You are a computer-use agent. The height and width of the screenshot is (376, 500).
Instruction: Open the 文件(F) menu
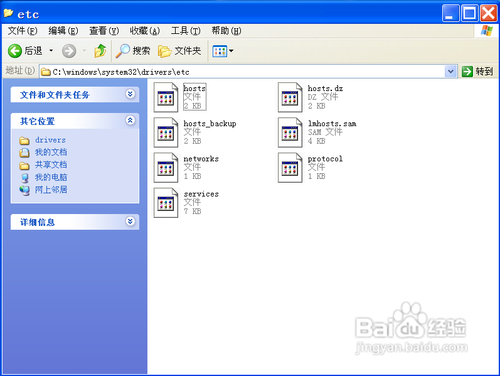[23, 31]
